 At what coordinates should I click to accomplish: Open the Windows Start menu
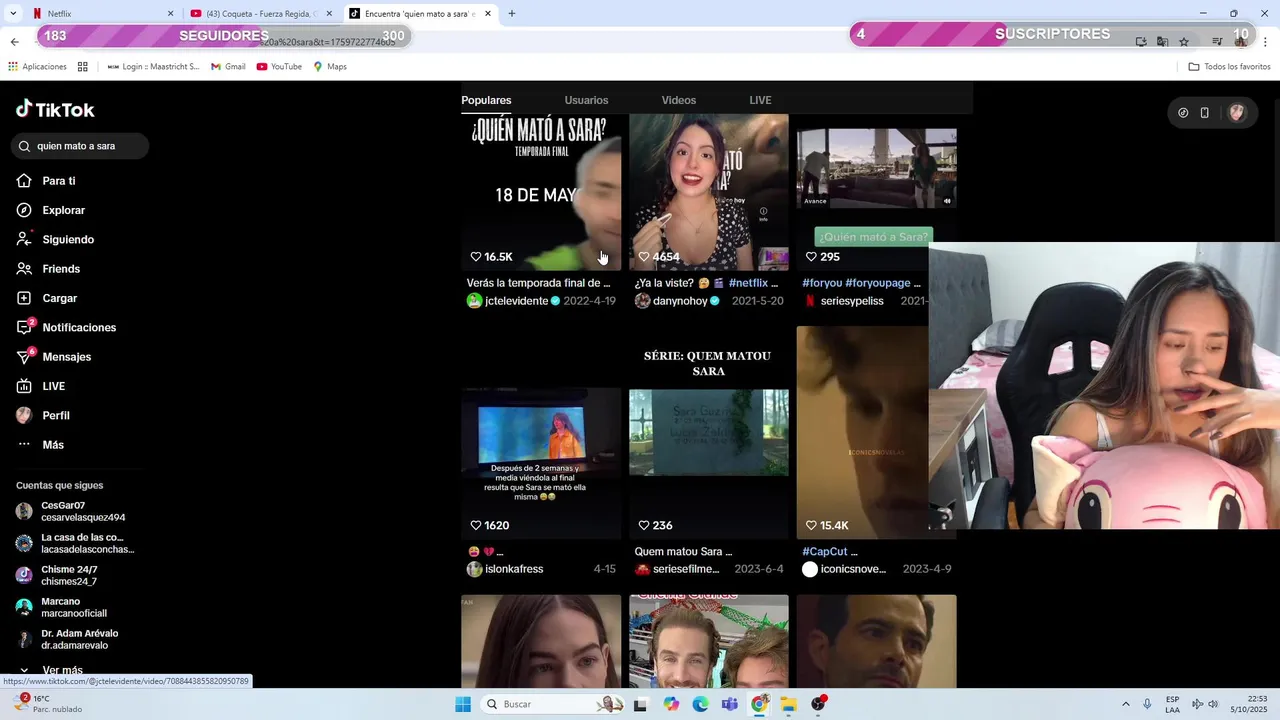[463, 704]
